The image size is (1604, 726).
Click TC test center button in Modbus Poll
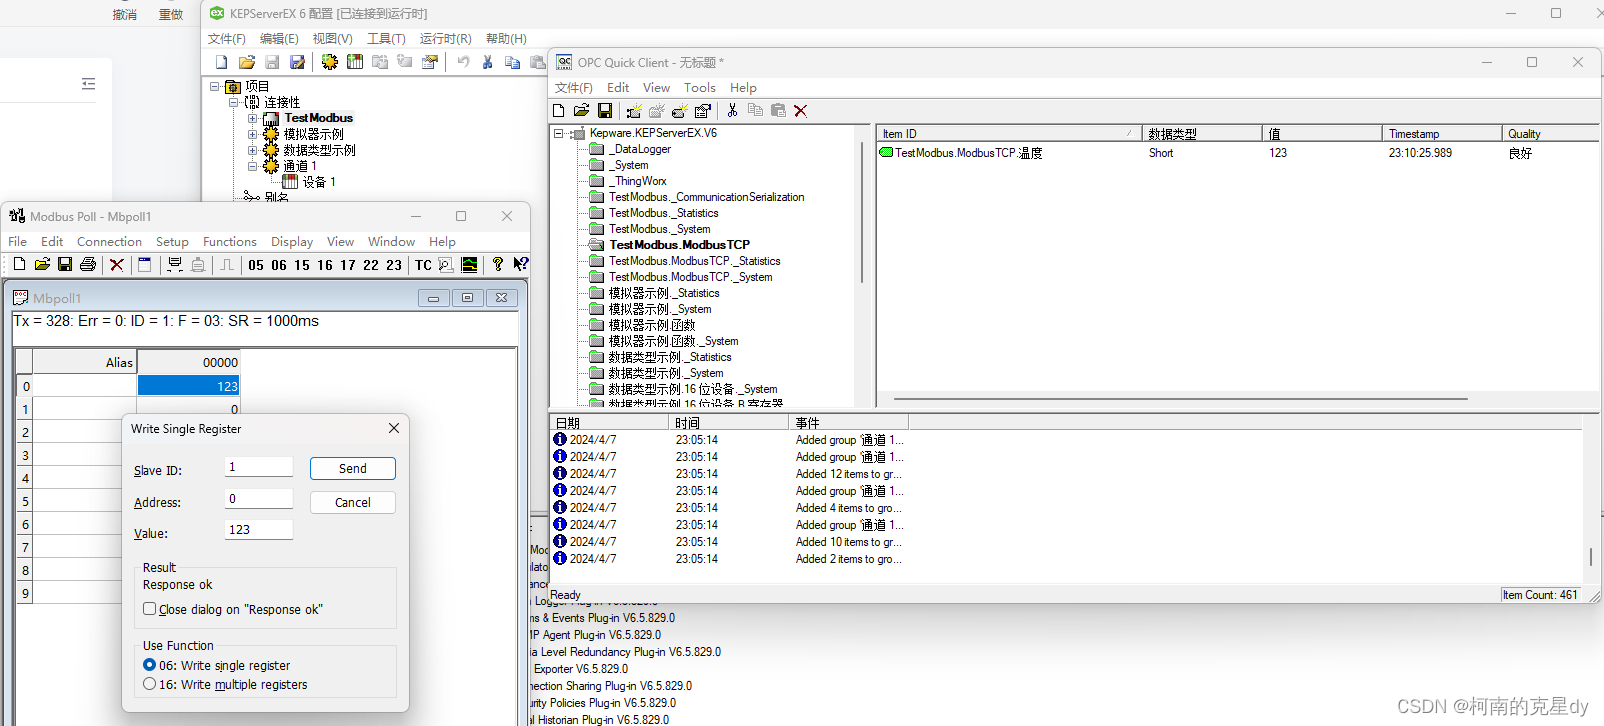tap(423, 265)
